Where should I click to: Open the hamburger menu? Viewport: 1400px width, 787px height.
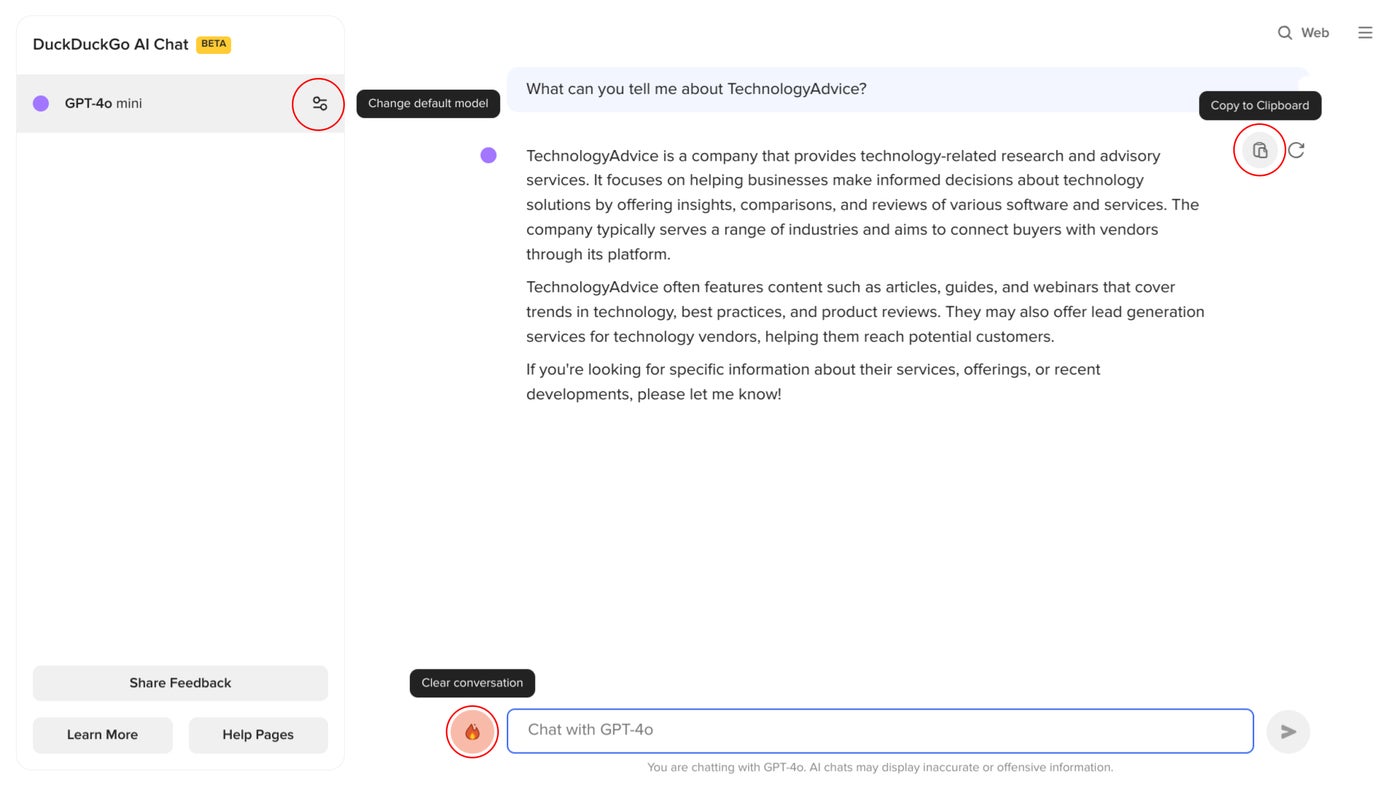click(1365, 33)
